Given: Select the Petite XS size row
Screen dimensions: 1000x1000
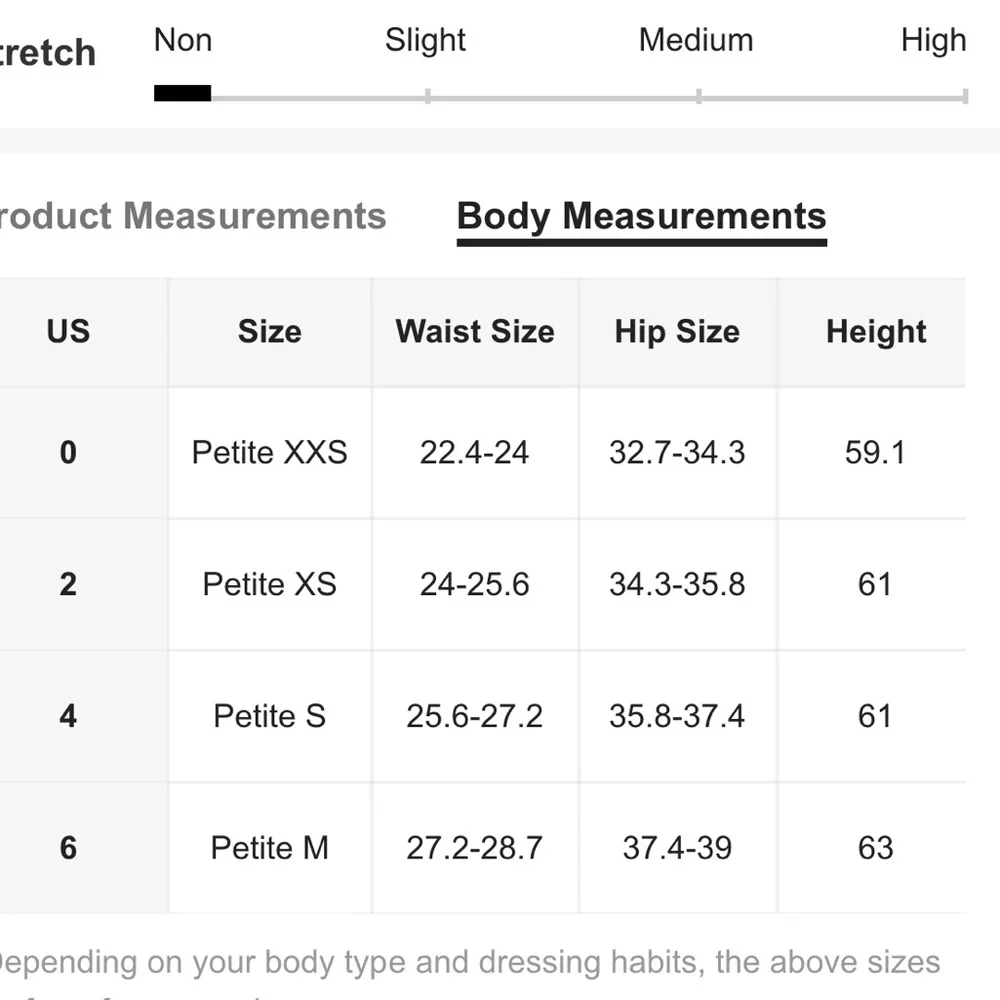Looking at the screenshot, I should pos(269,584).
